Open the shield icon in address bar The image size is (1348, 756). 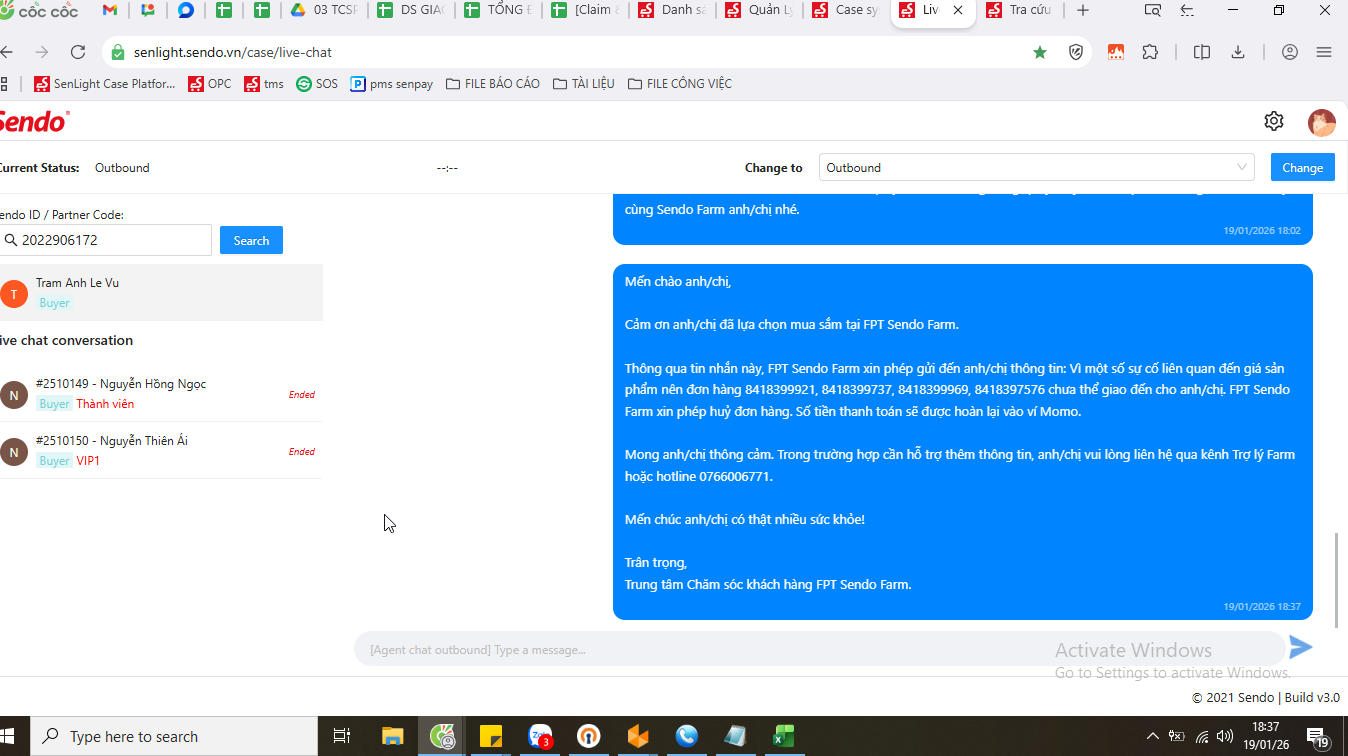[1076, 52]
